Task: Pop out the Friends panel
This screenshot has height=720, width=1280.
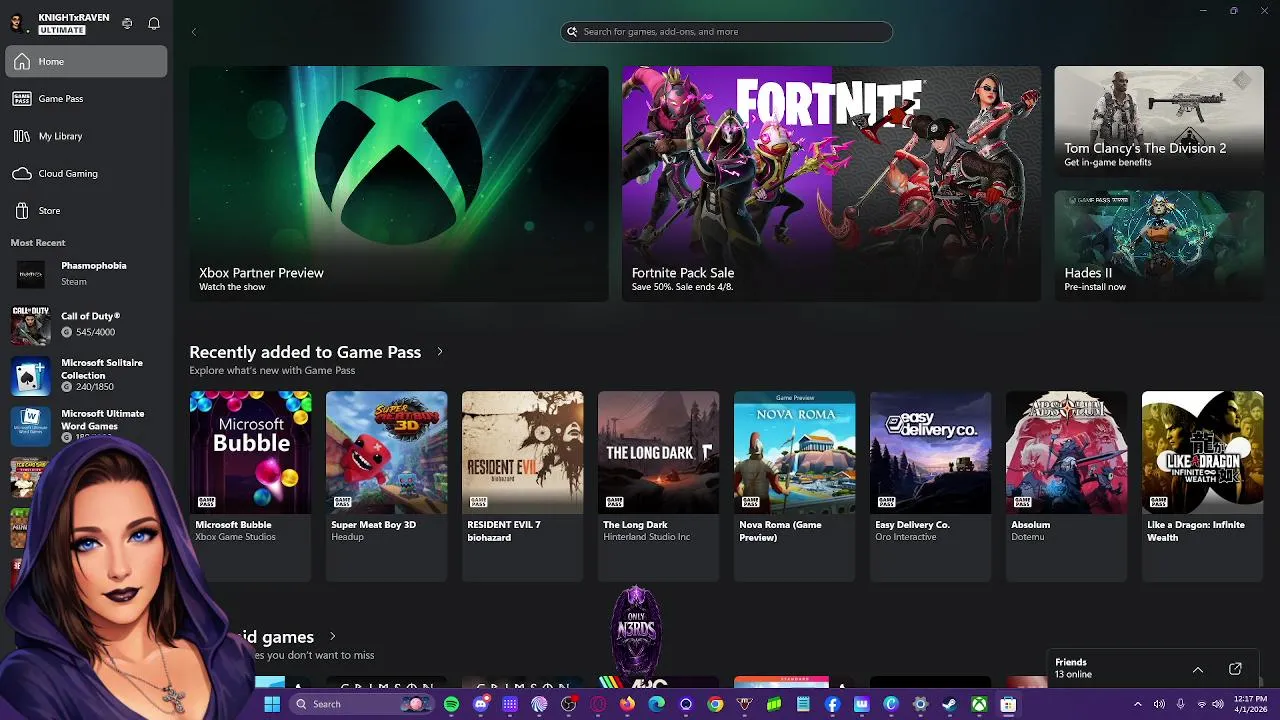Action: [1235, 669]
